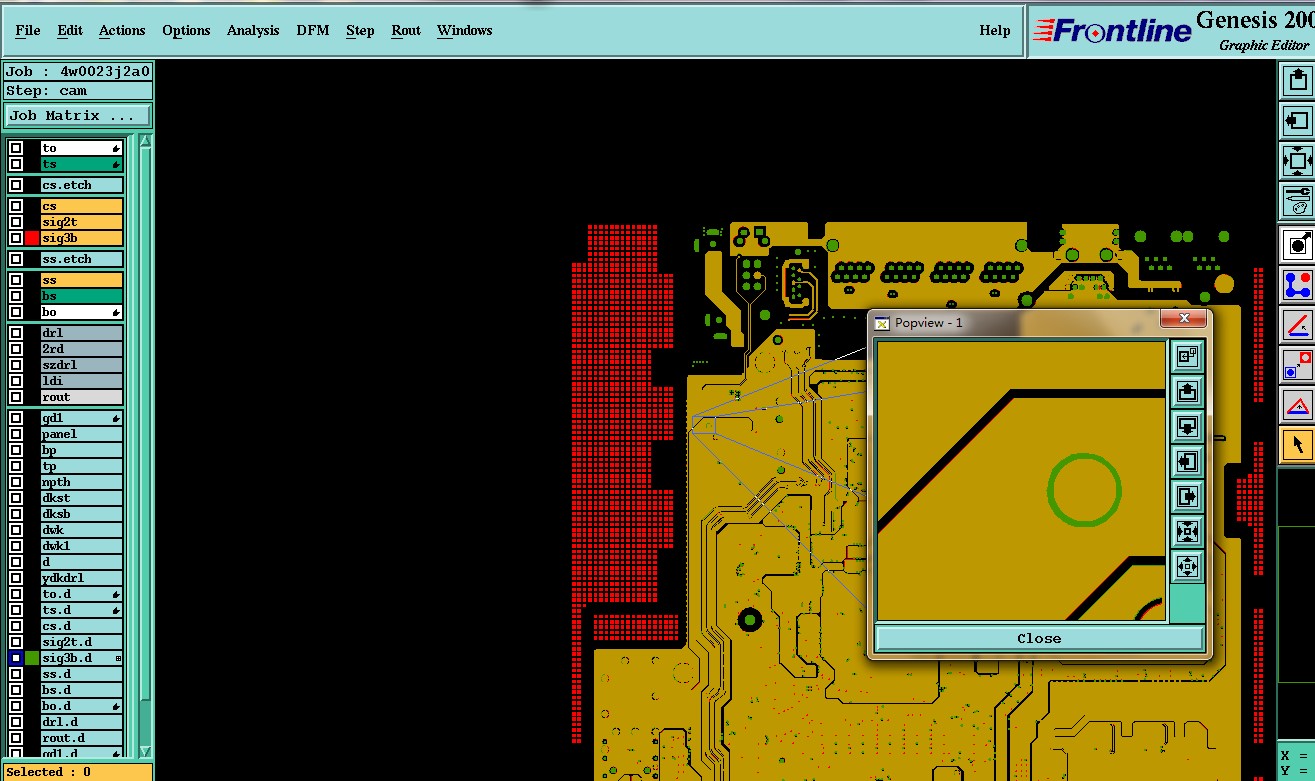
Task: Open the Edit menu
Action: (70, 30)
